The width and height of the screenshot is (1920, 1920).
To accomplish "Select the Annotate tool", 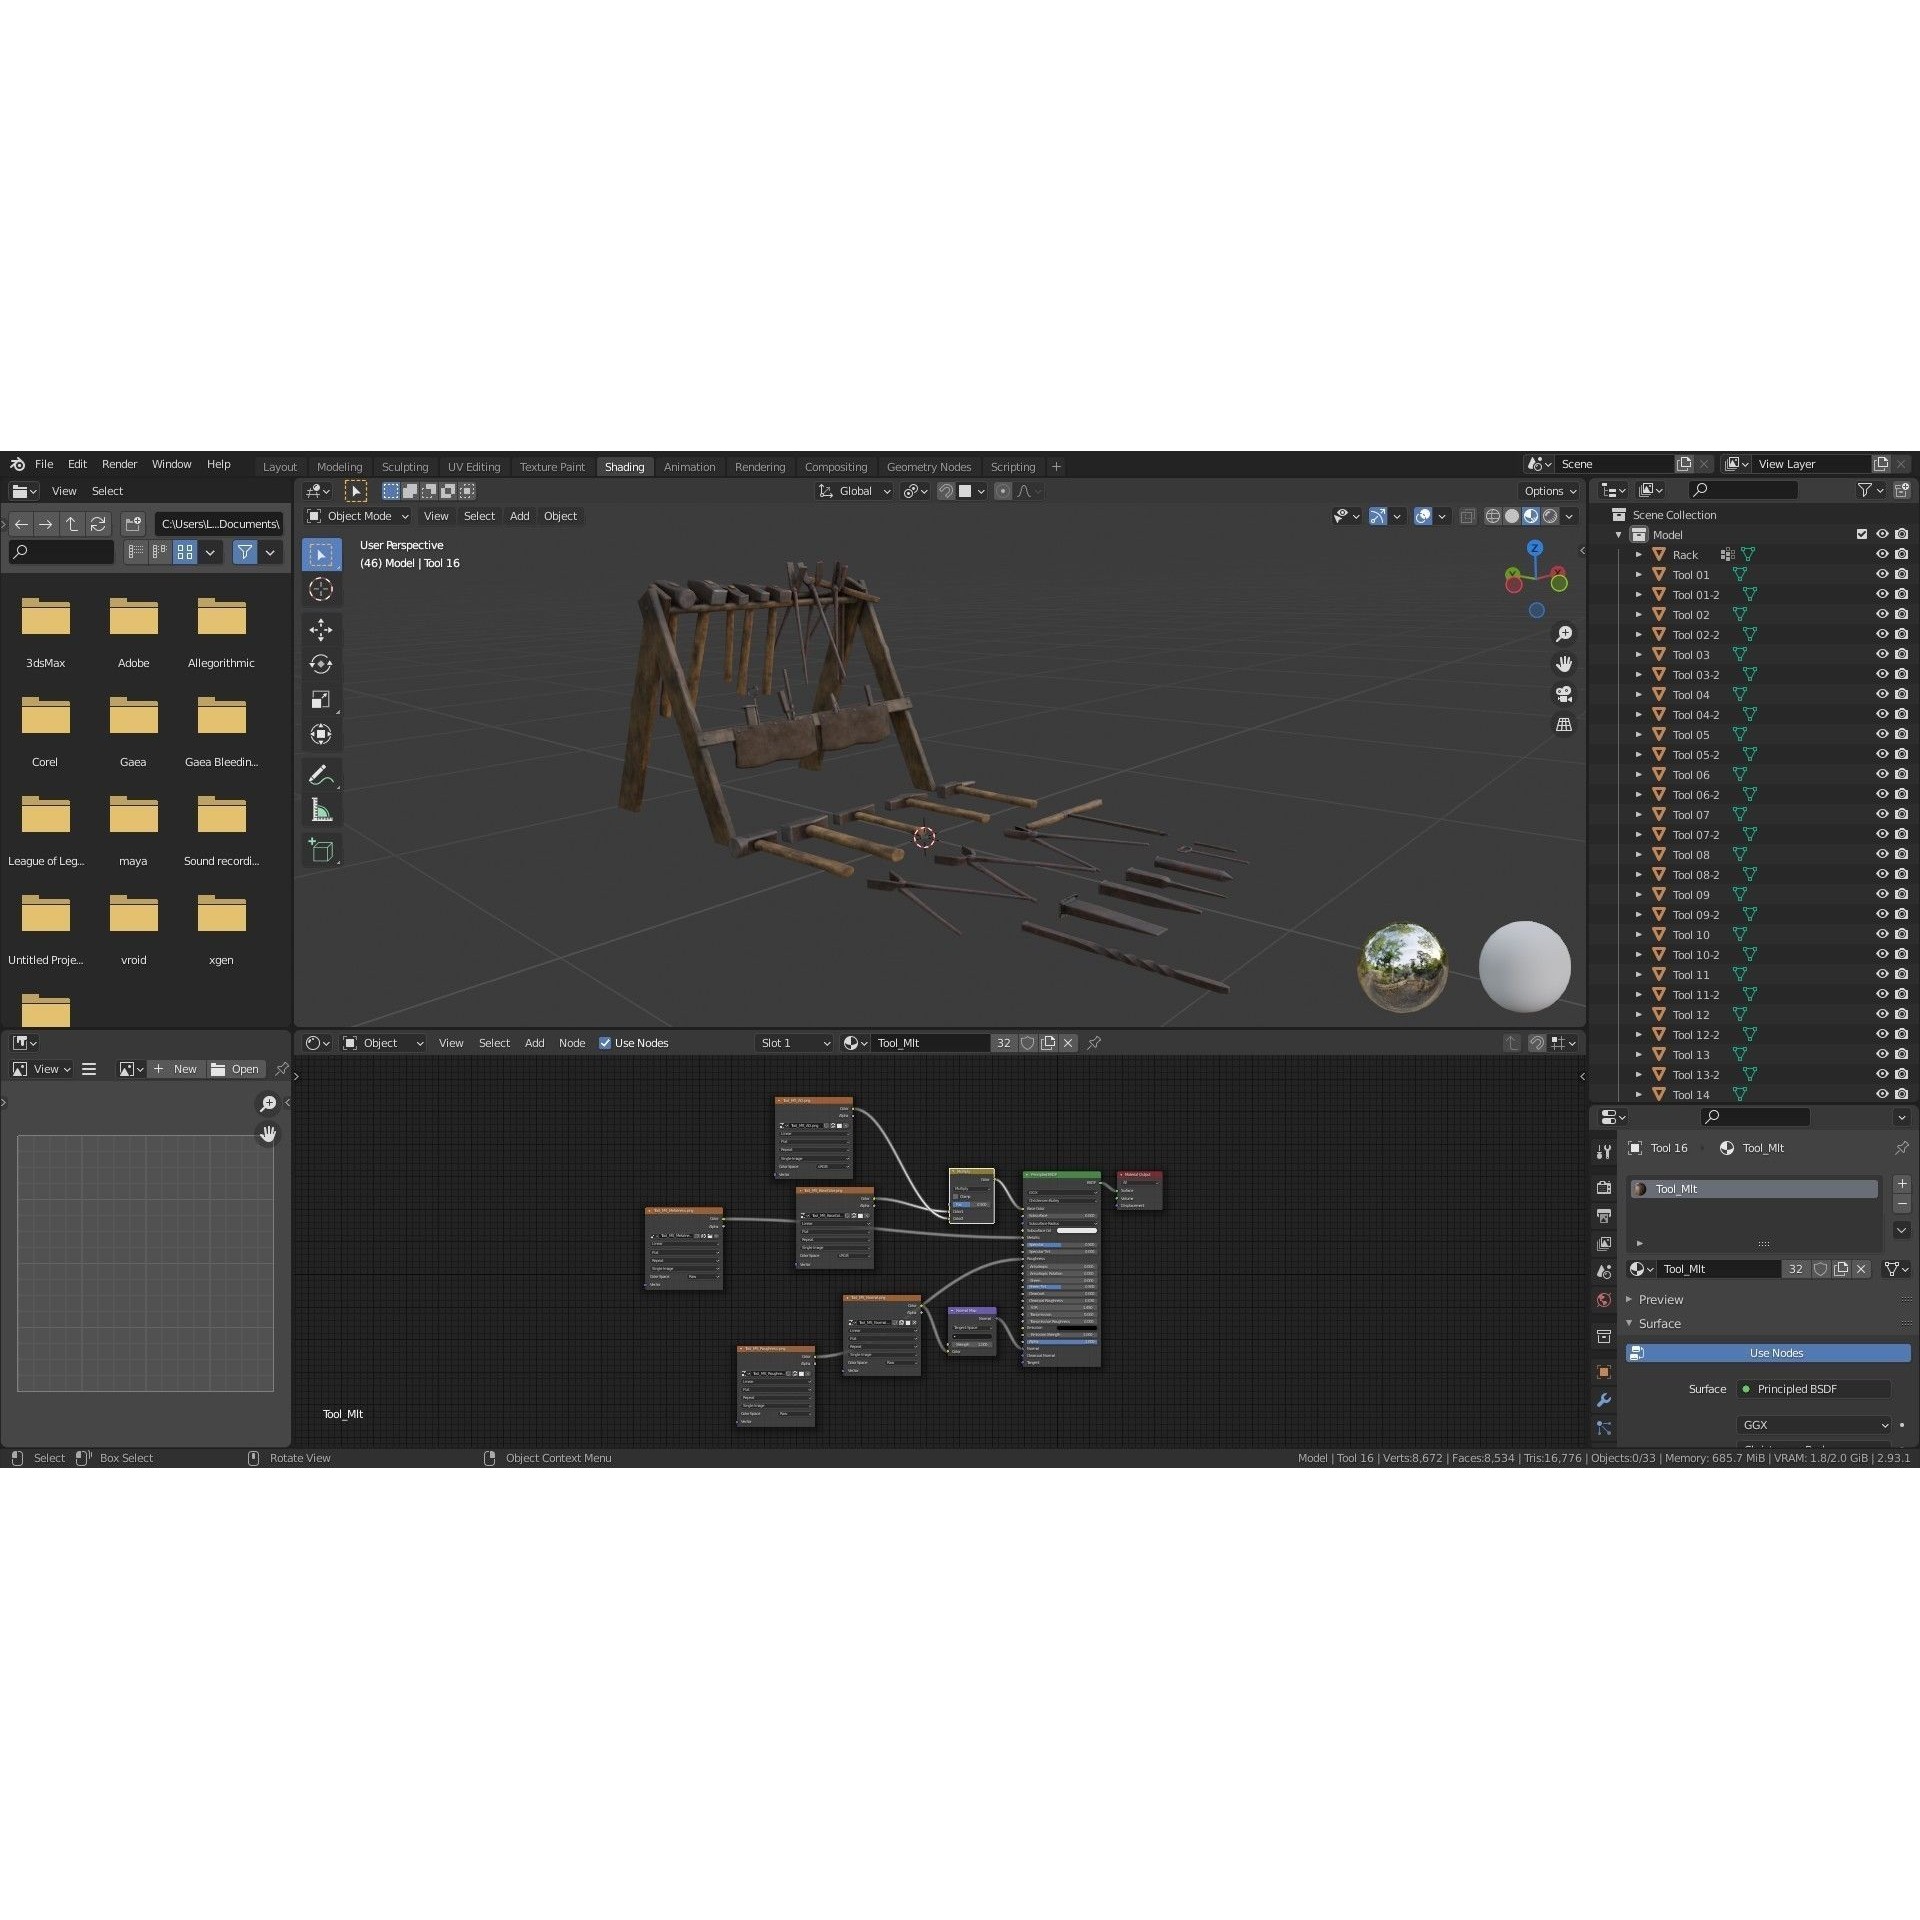I will click(321, 773).
